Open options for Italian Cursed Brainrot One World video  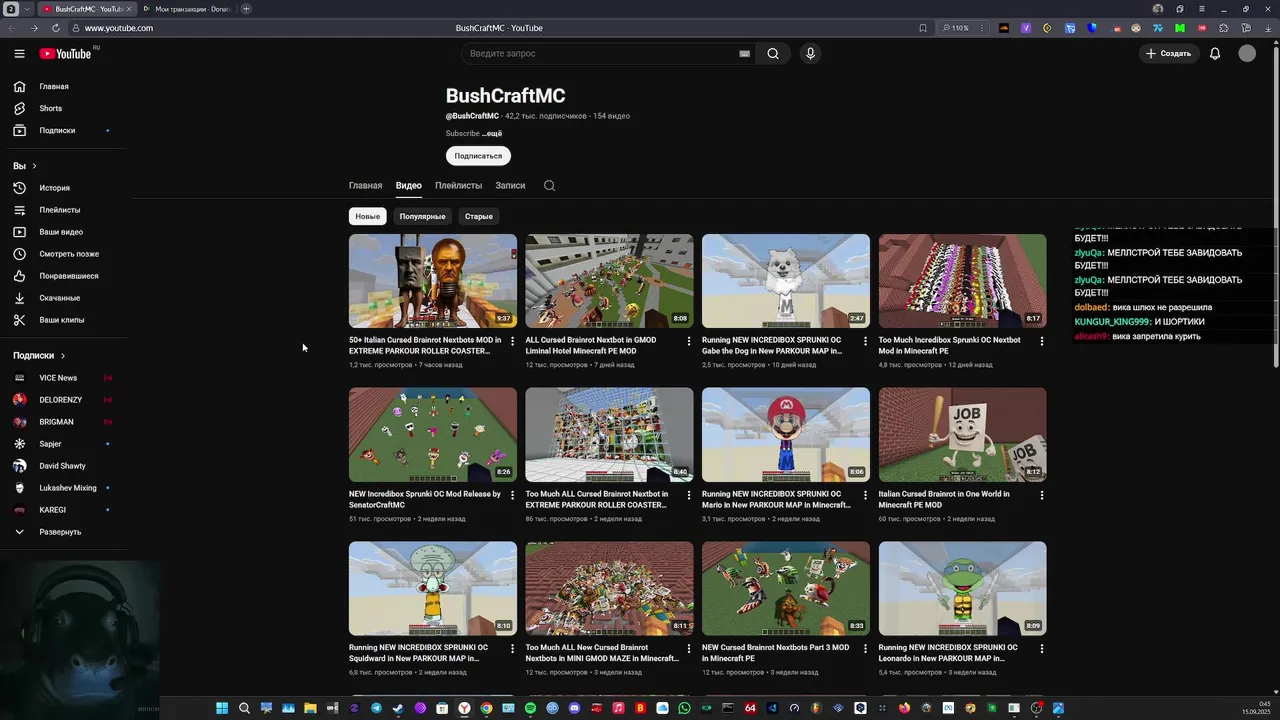click(x=1041, y=495)
